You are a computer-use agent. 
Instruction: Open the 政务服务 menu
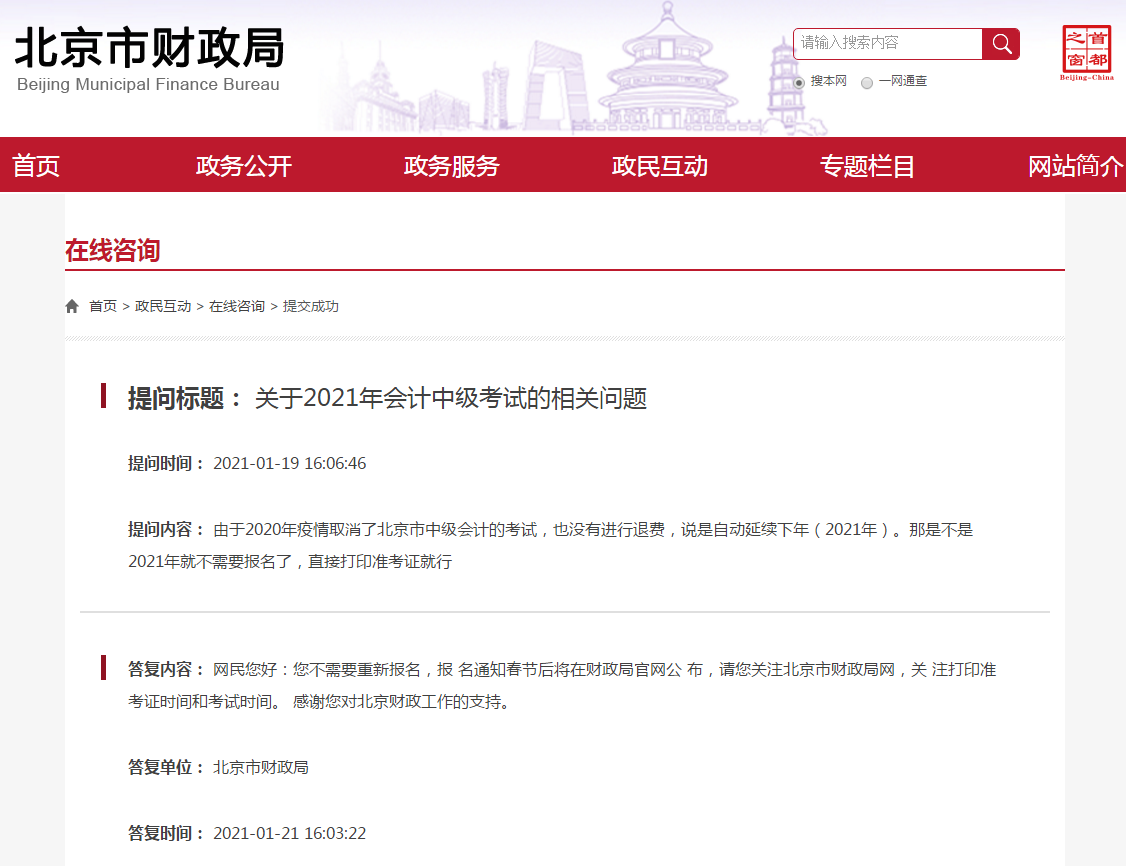[451, 165]
